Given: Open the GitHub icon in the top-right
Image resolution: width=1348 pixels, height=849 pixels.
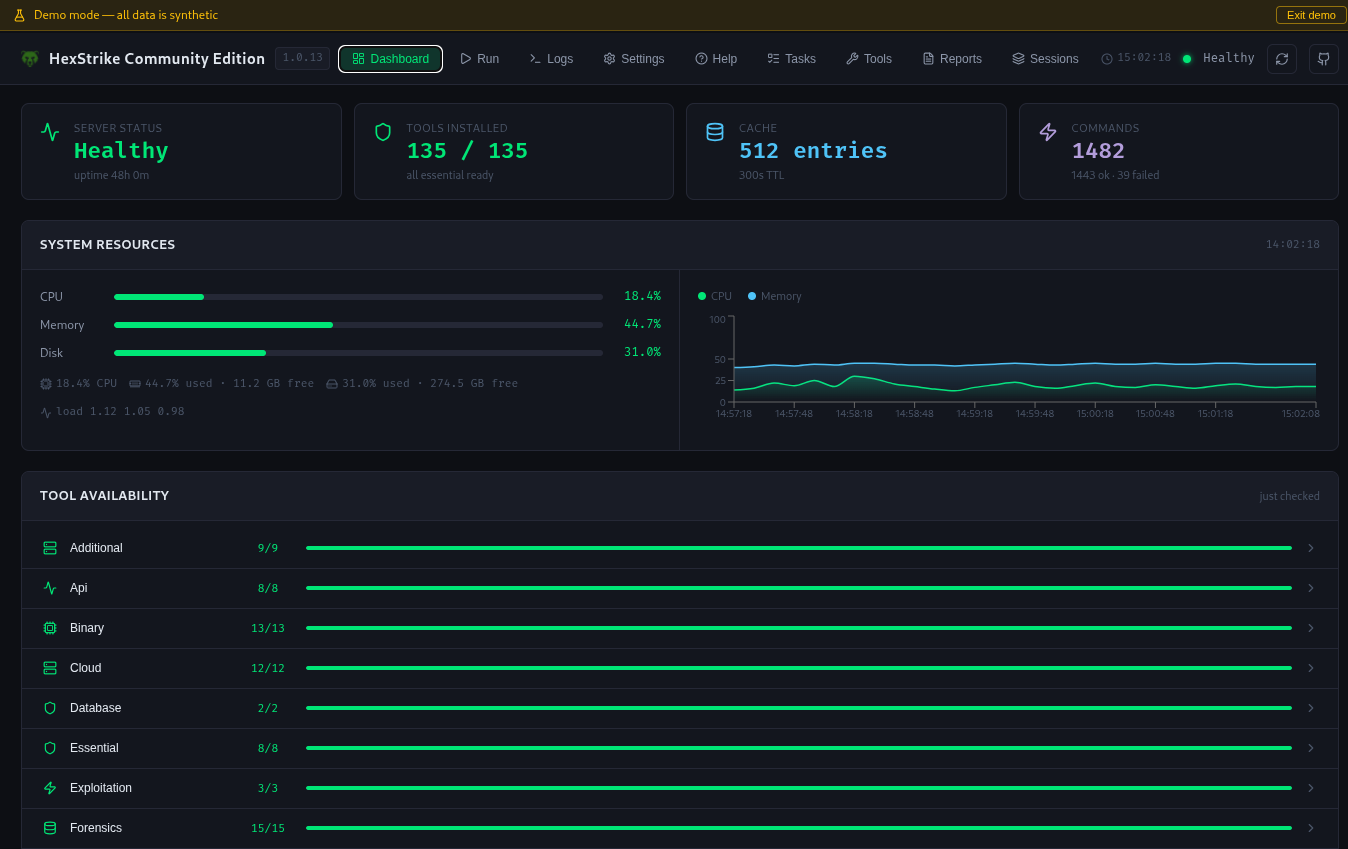Looking at the screenshot, I should pos(1323,59).
